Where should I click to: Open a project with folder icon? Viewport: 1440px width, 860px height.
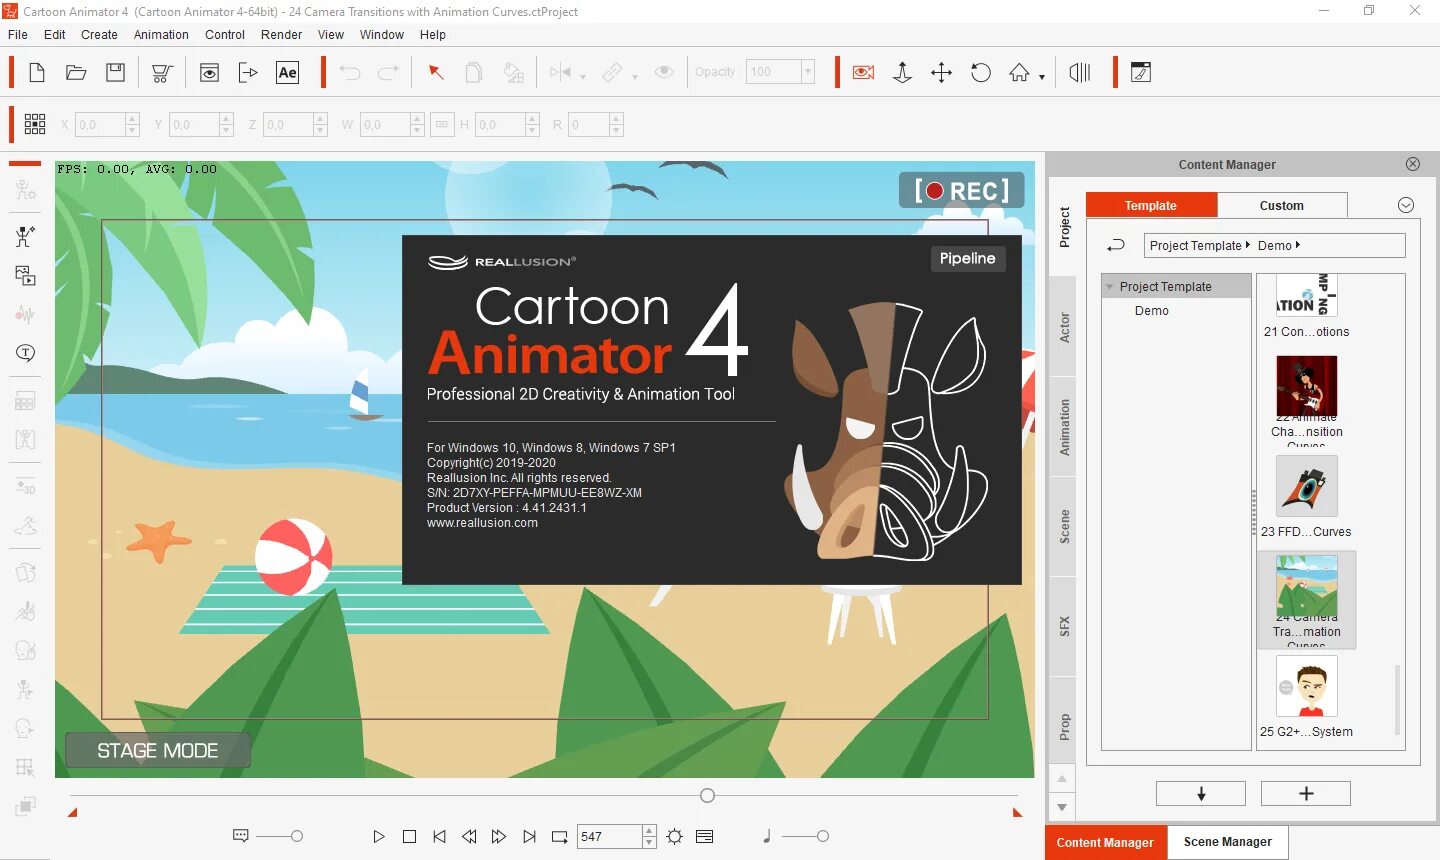tap(76, 72)
